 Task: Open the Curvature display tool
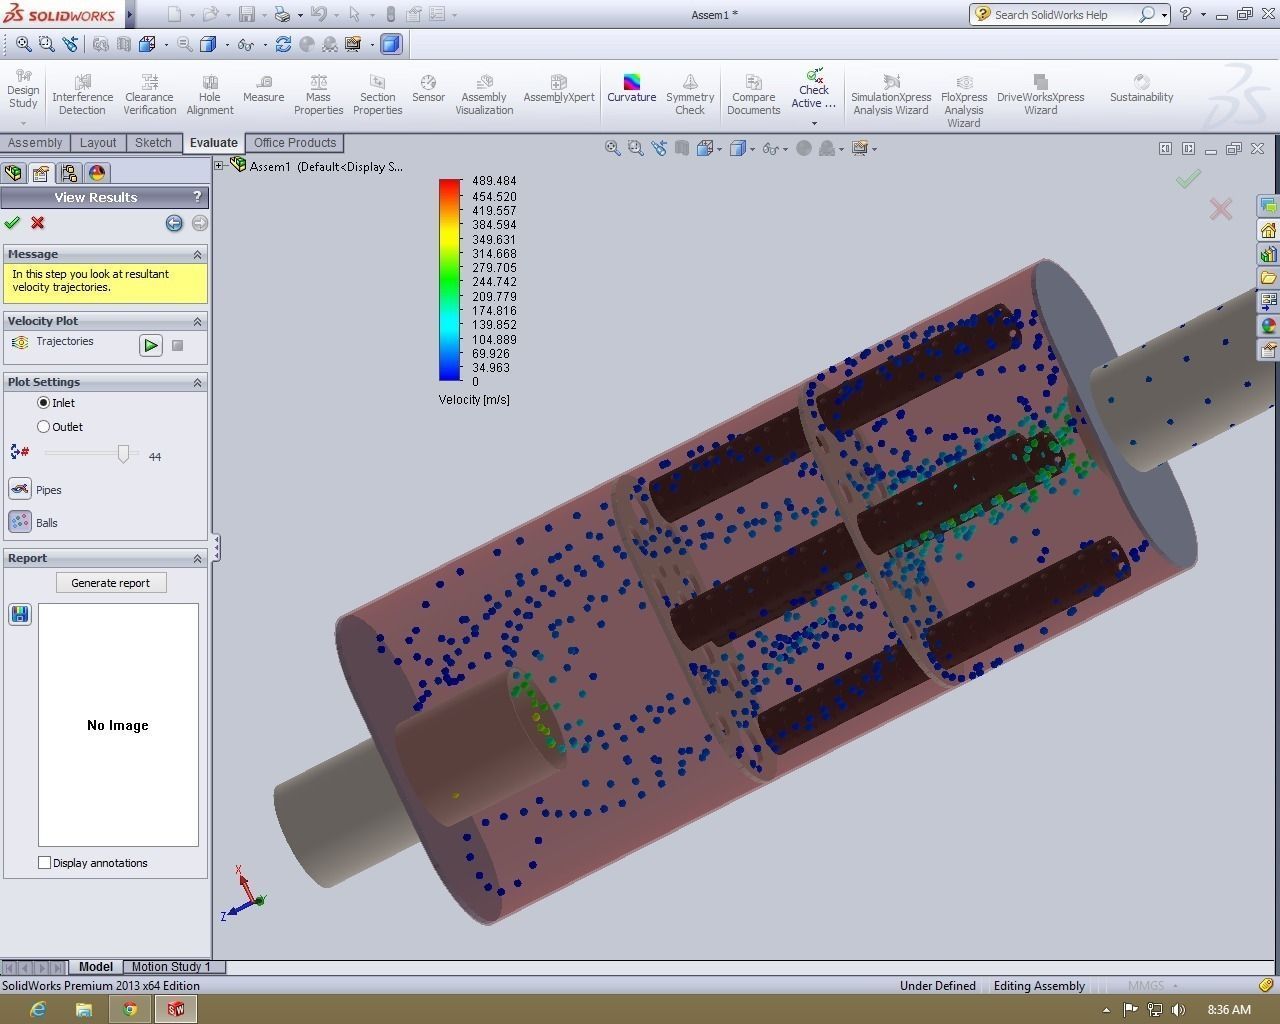click(x=631, y=88)
